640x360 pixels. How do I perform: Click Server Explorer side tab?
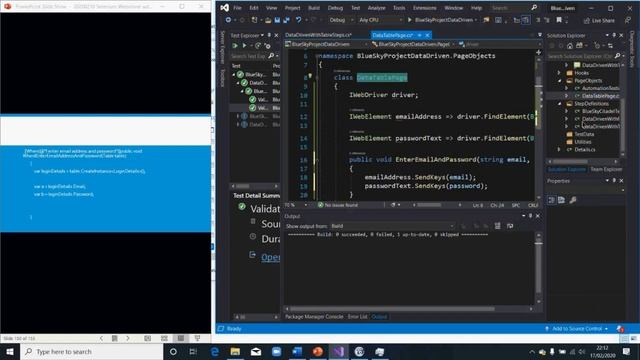(x=222, y=47)
